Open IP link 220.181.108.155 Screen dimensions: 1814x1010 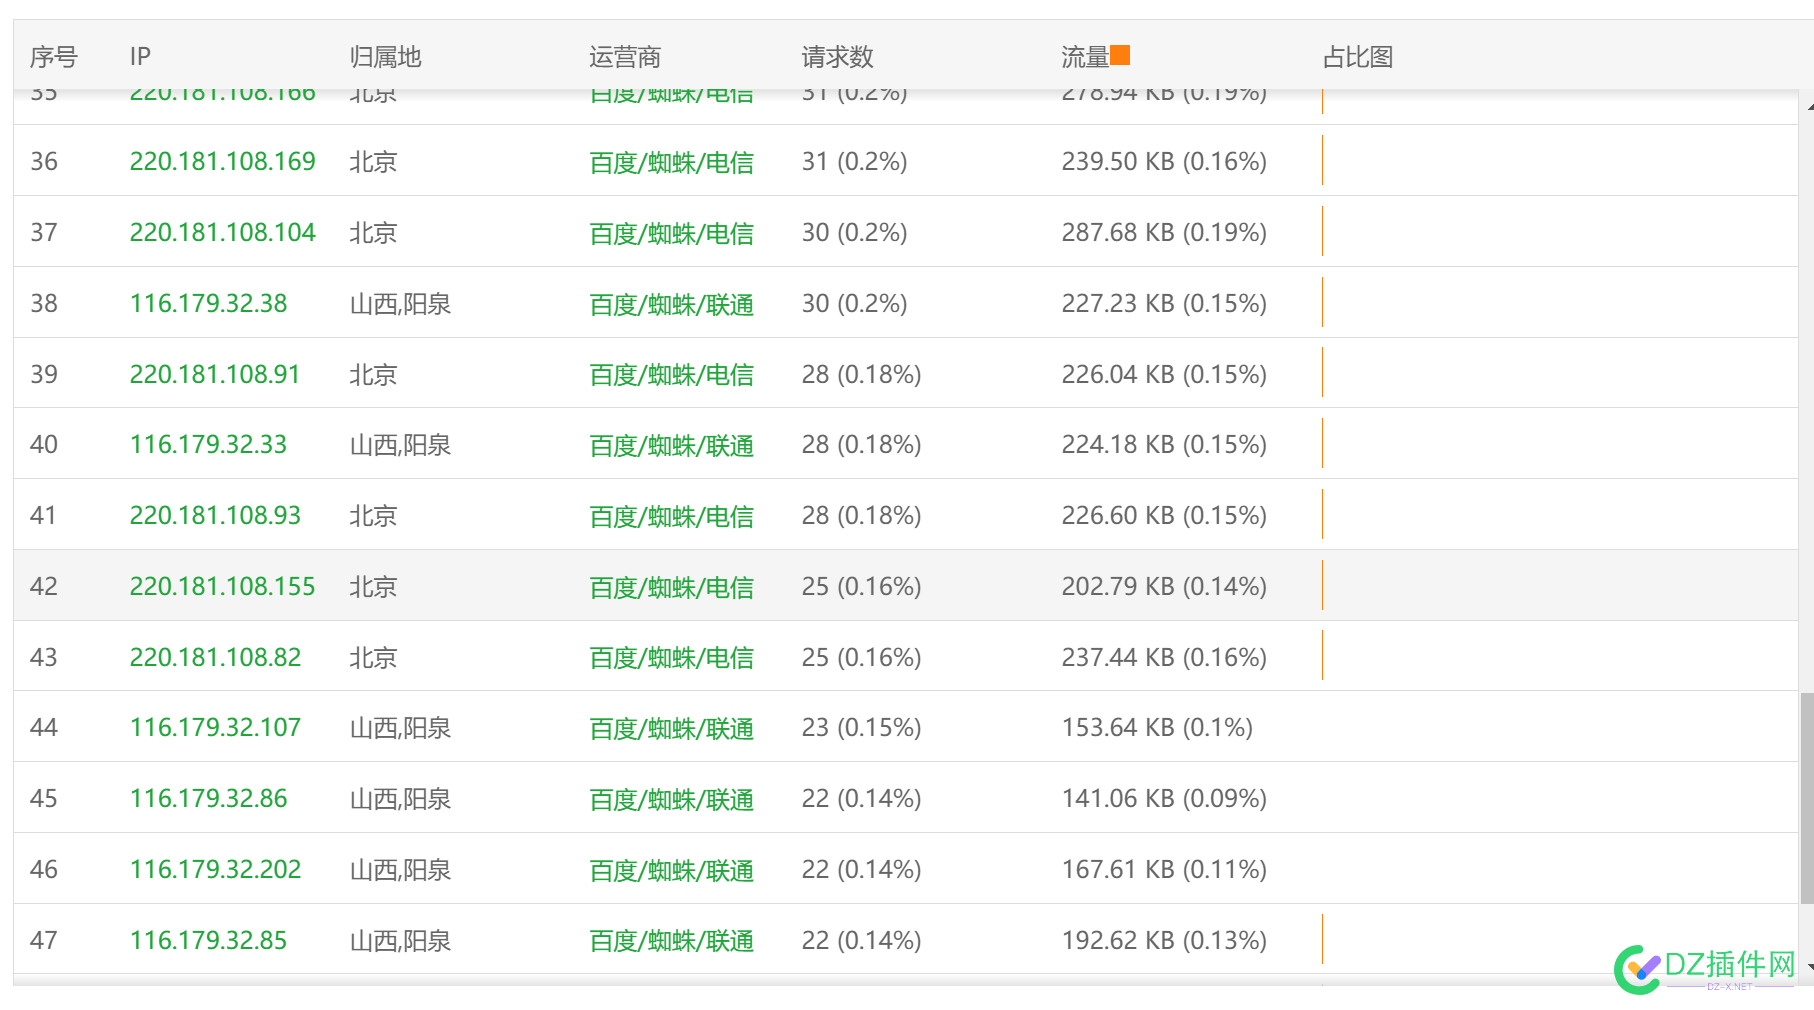click(223, 586)
